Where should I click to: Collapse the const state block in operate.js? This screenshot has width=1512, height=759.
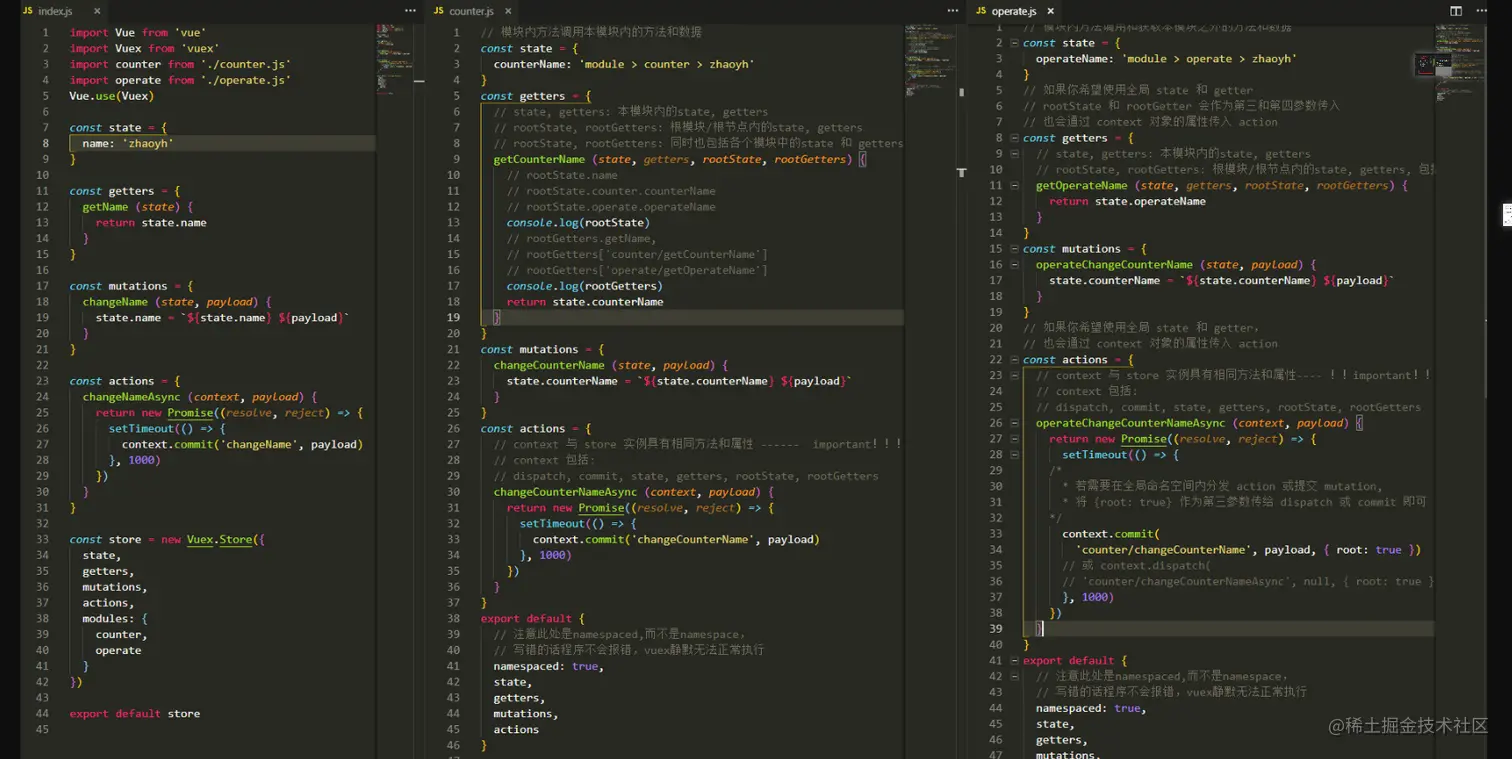(x=1014, y=43)
